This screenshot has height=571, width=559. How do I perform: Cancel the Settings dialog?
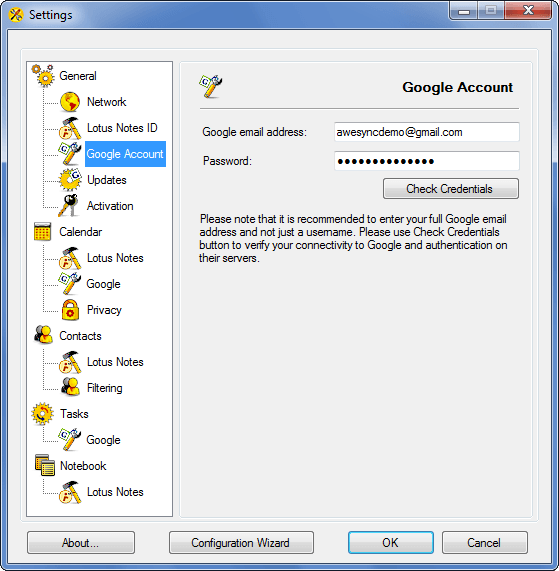(x=484, y=543)
